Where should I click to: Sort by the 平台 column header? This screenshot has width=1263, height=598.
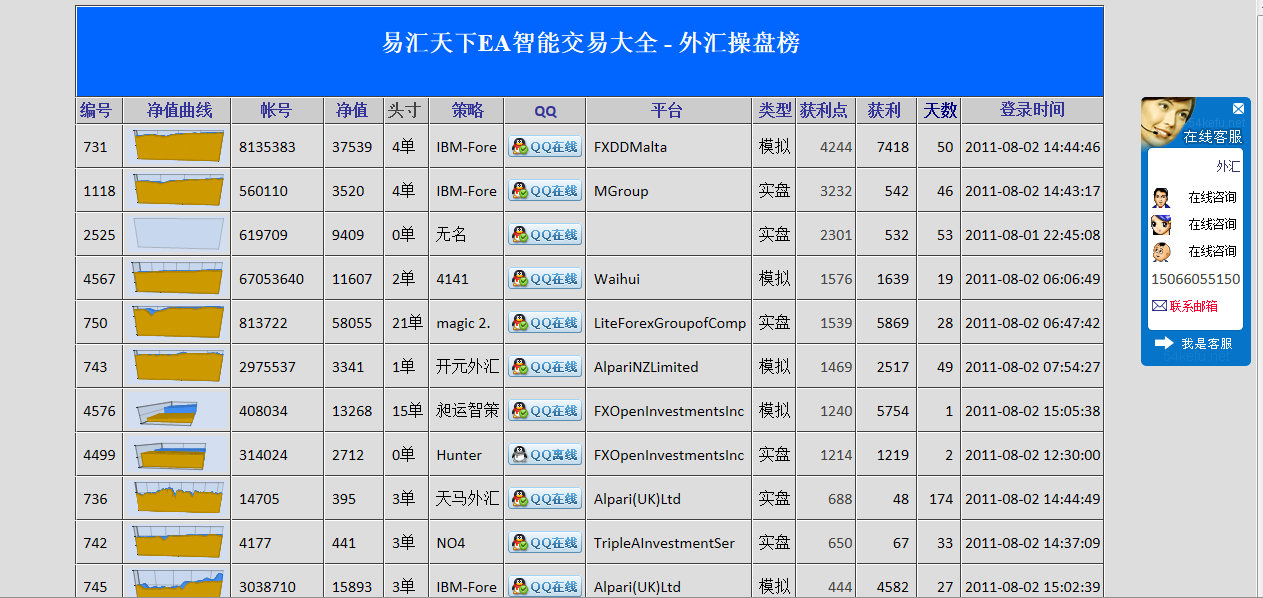point(668,110)
